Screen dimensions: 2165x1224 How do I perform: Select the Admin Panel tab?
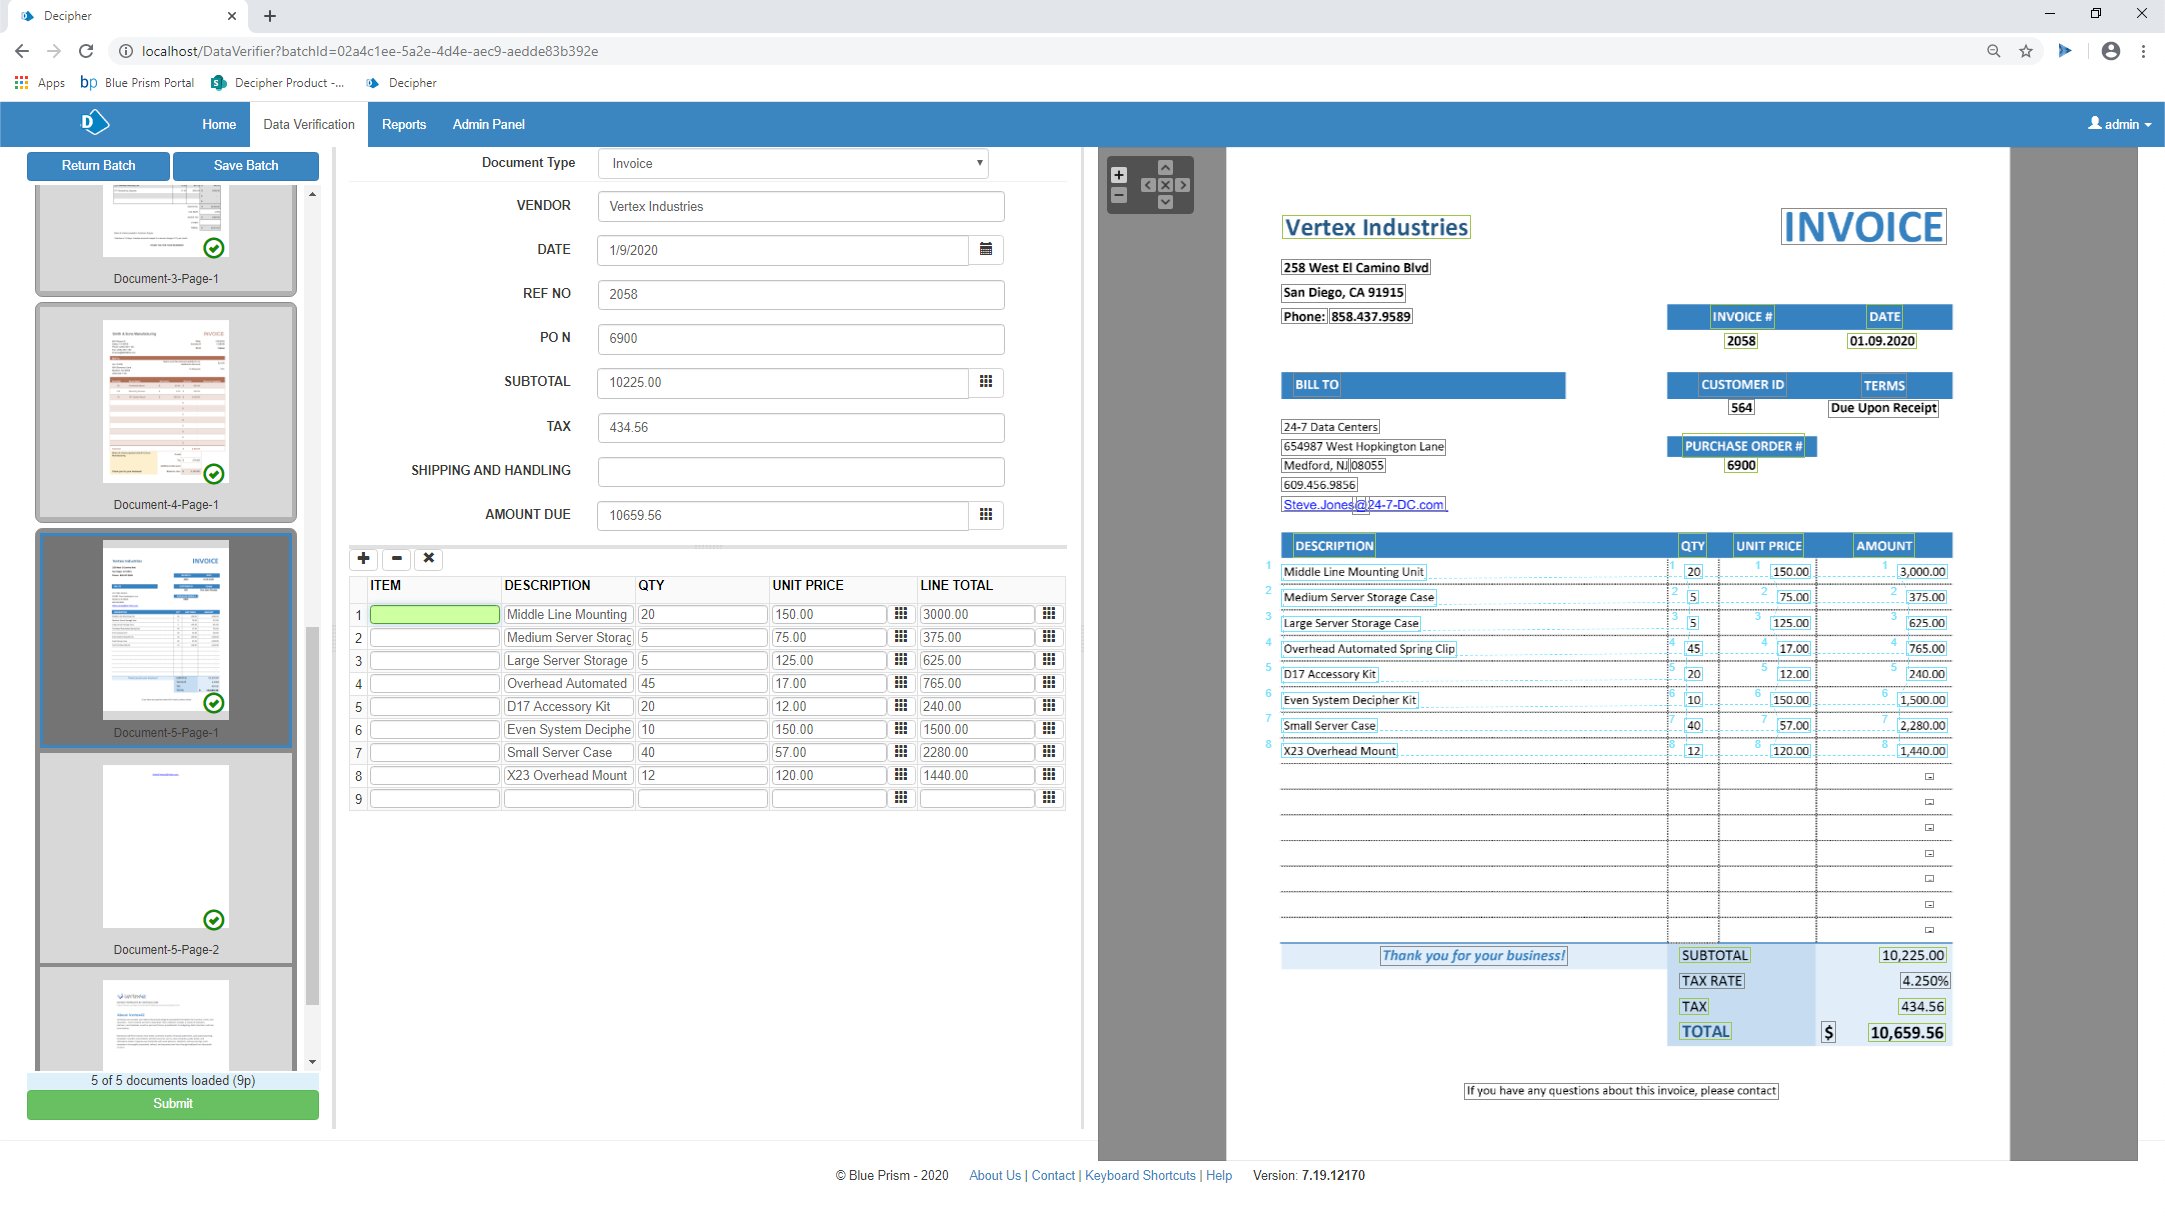[x=488, y=125]
